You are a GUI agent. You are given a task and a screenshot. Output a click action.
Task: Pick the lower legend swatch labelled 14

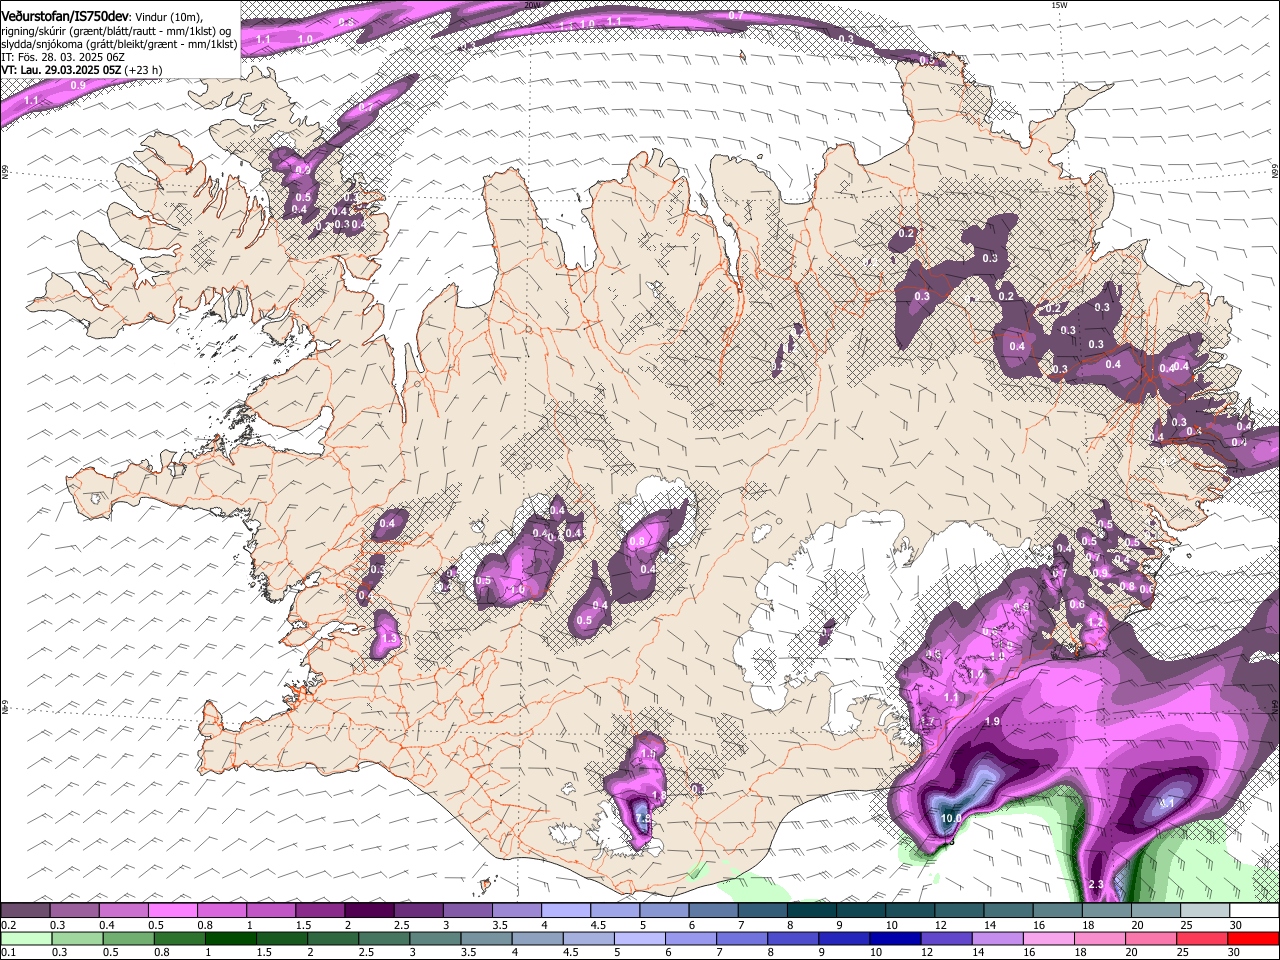(x=998, y=939)
